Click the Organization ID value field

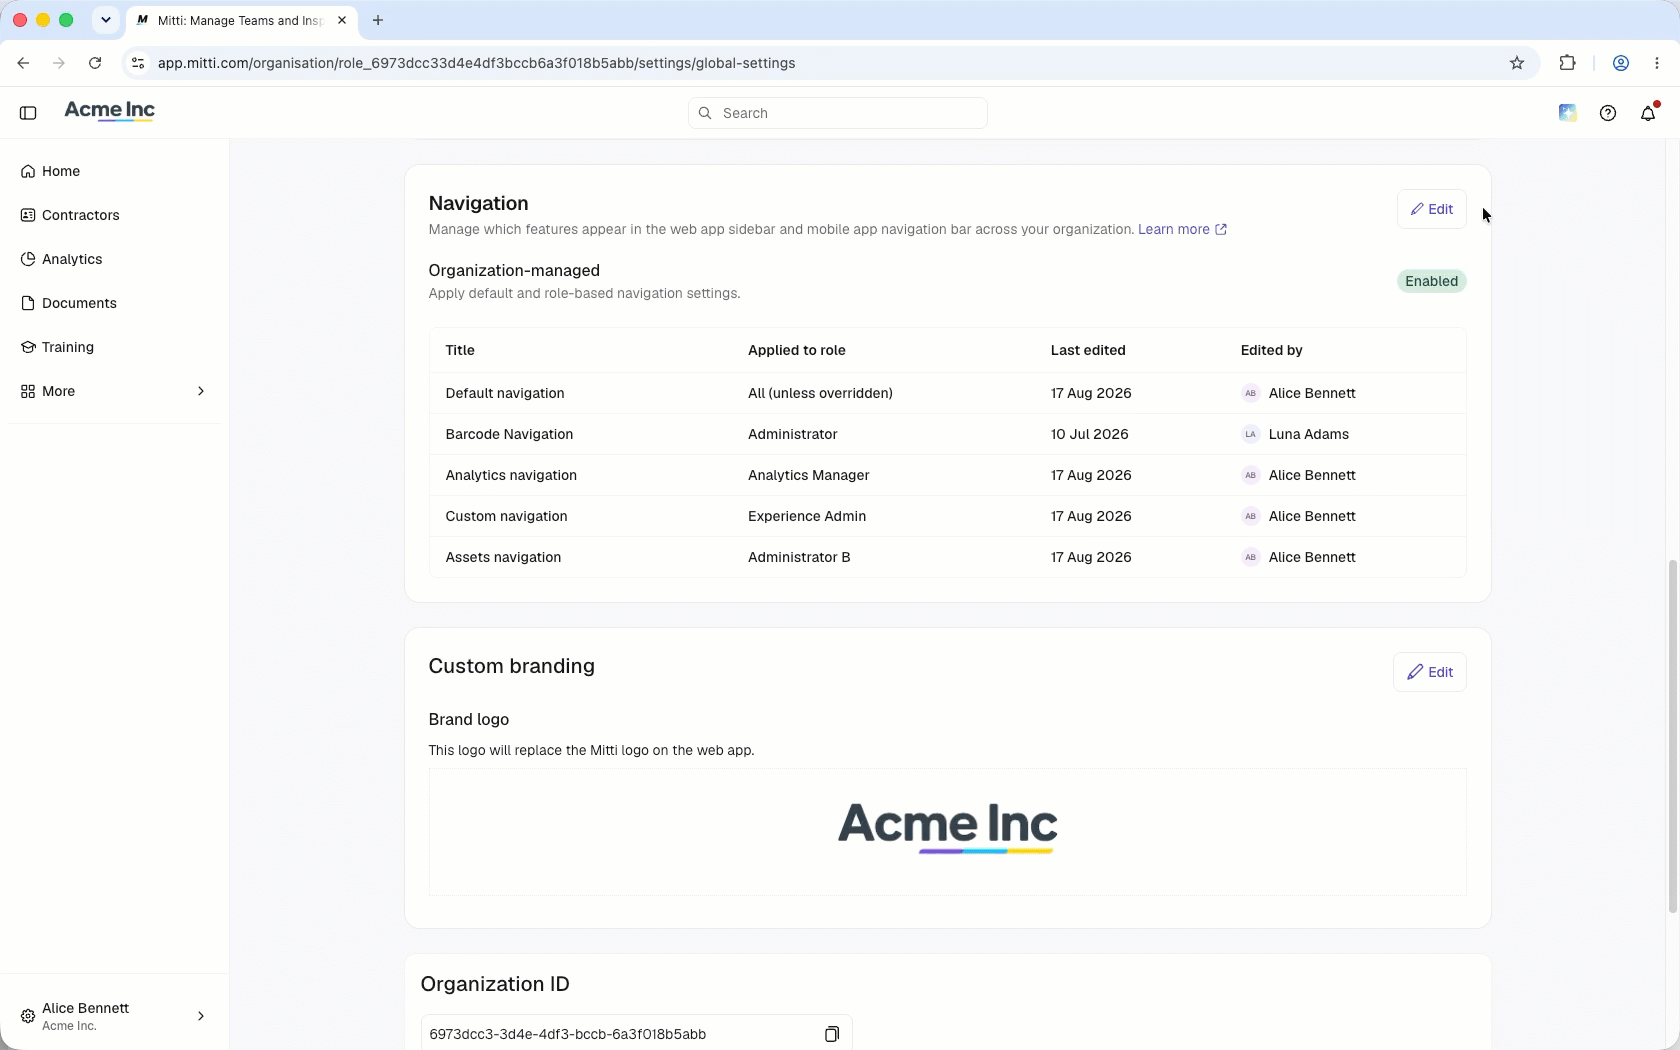coord(636,1034)
